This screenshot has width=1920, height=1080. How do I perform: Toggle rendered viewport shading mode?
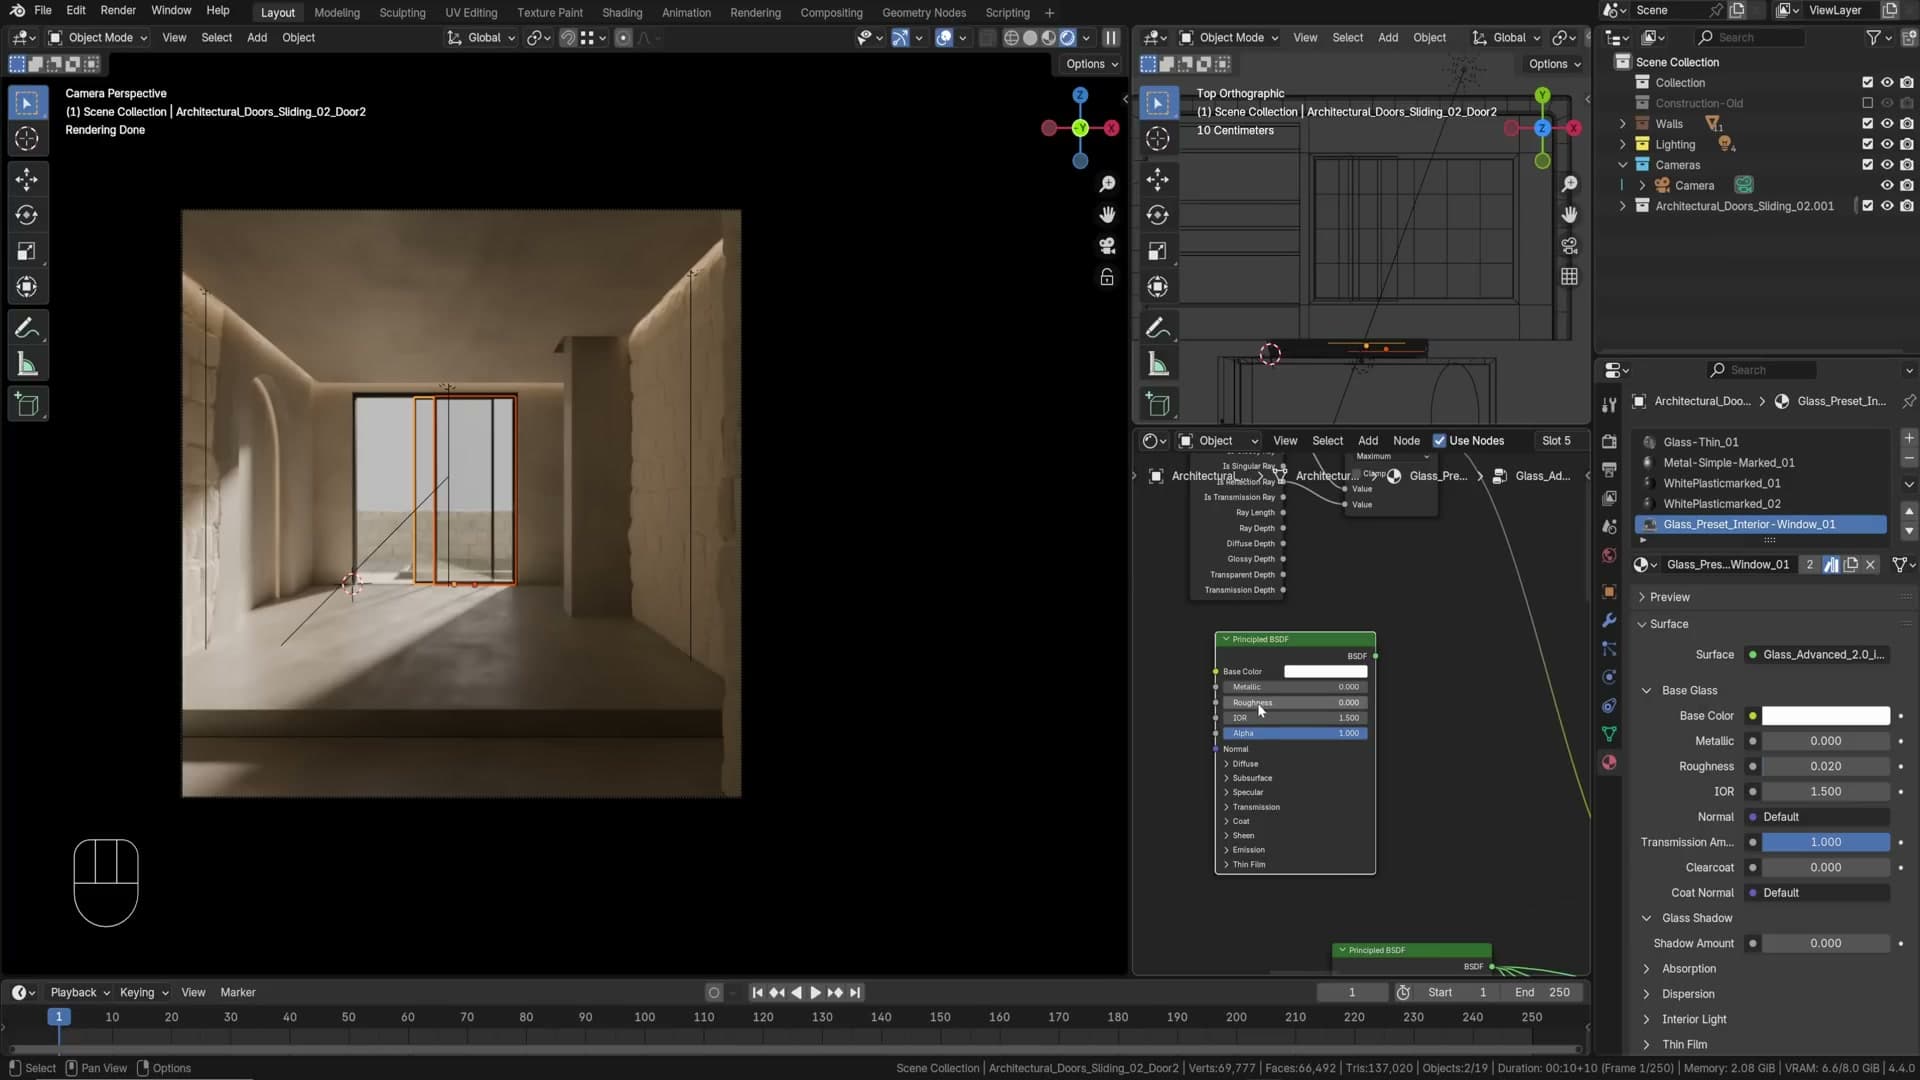point(1067,37)
